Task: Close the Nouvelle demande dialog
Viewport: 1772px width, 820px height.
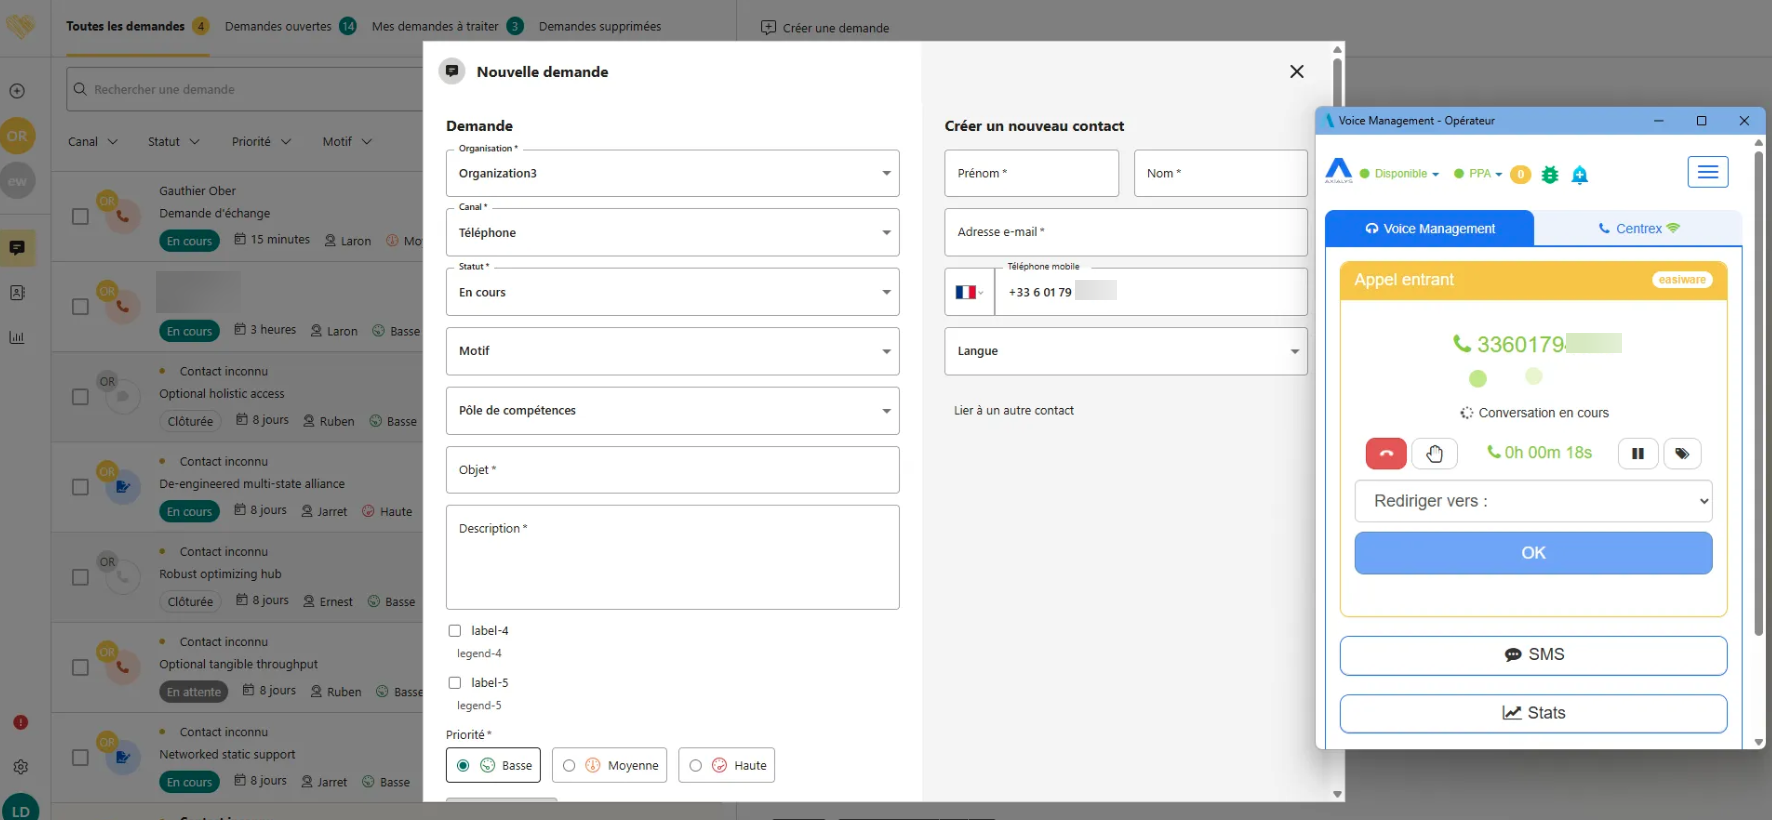Action: click(1296, 72)
